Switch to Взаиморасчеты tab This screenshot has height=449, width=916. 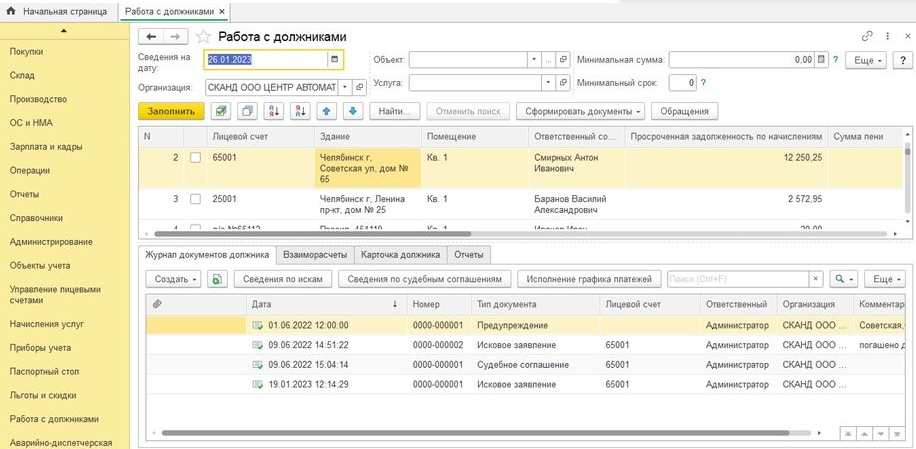(315, 255)
